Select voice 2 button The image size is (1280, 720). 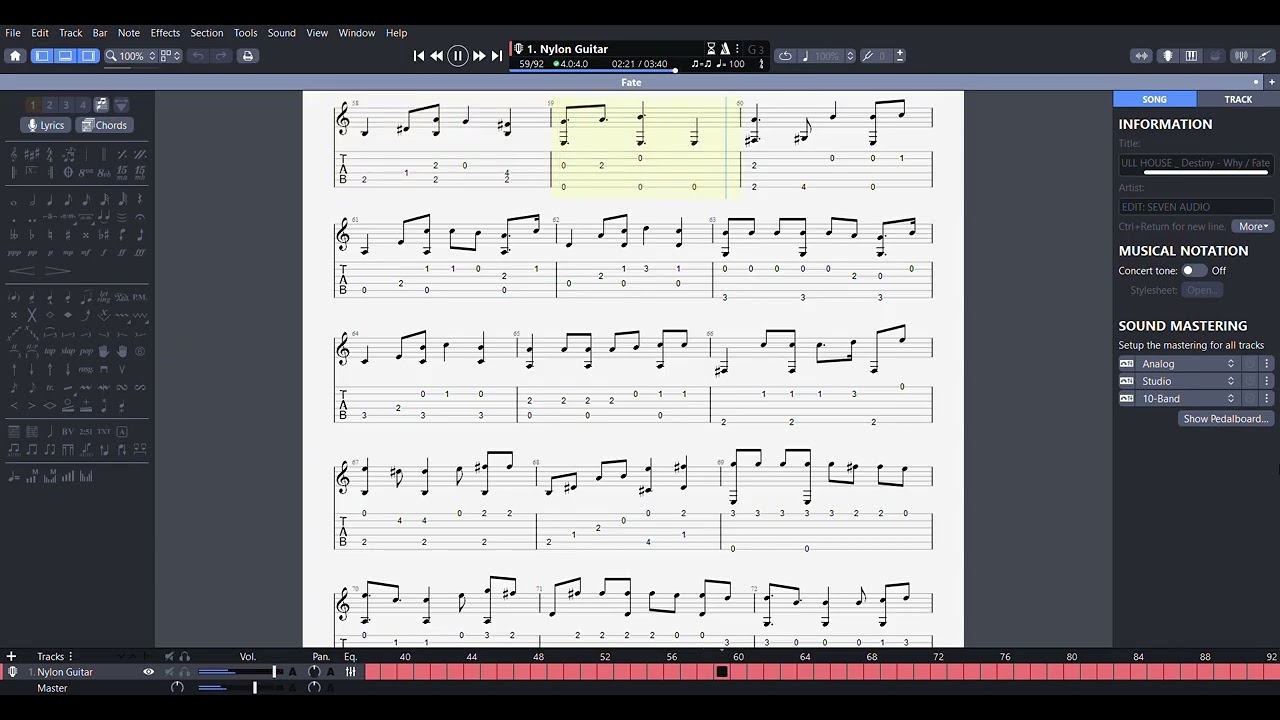(x=49, y=105)
